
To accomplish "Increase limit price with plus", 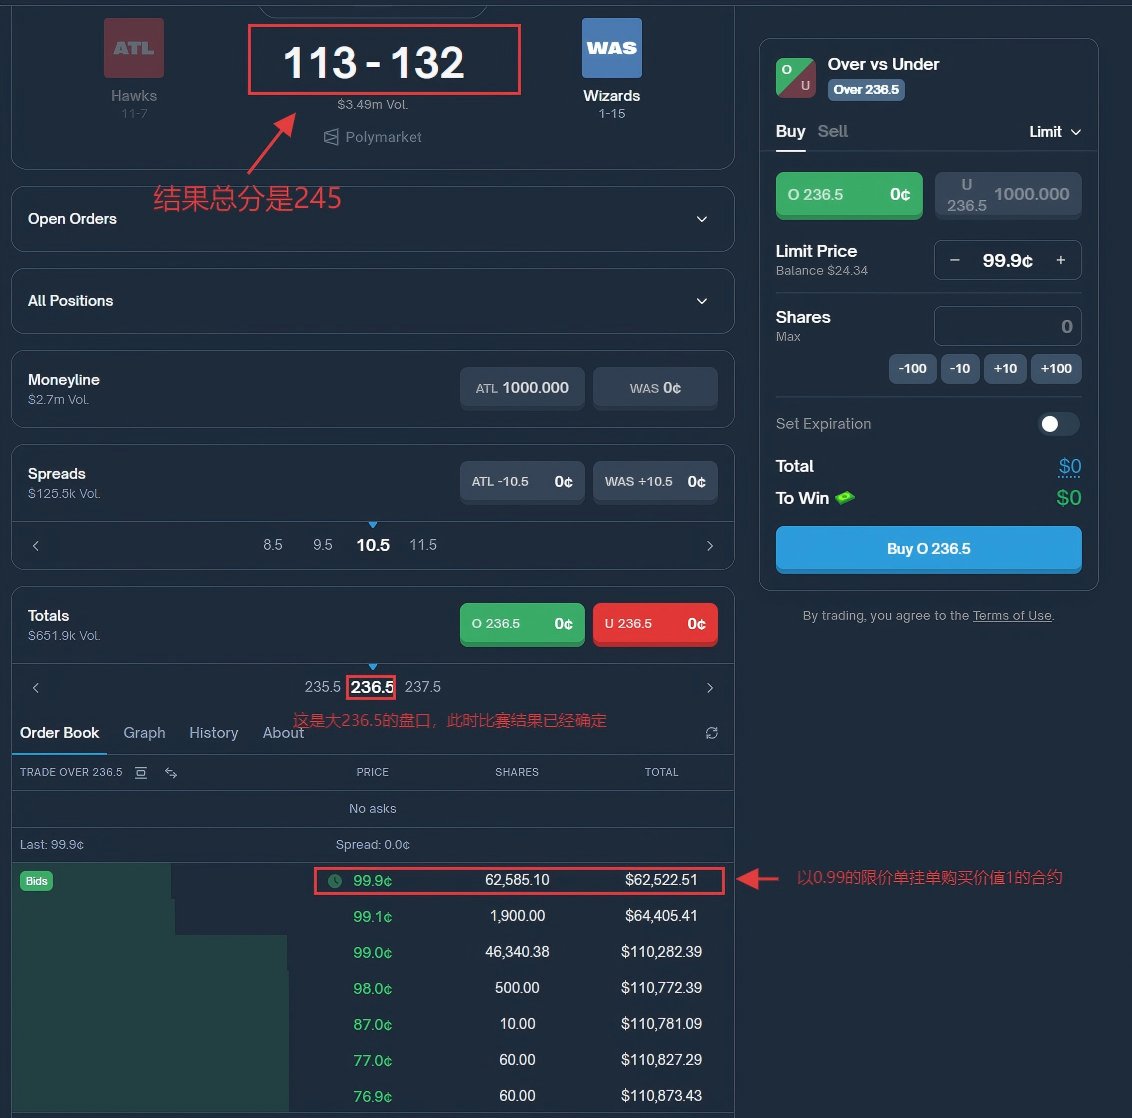I will coord(1061,260).
